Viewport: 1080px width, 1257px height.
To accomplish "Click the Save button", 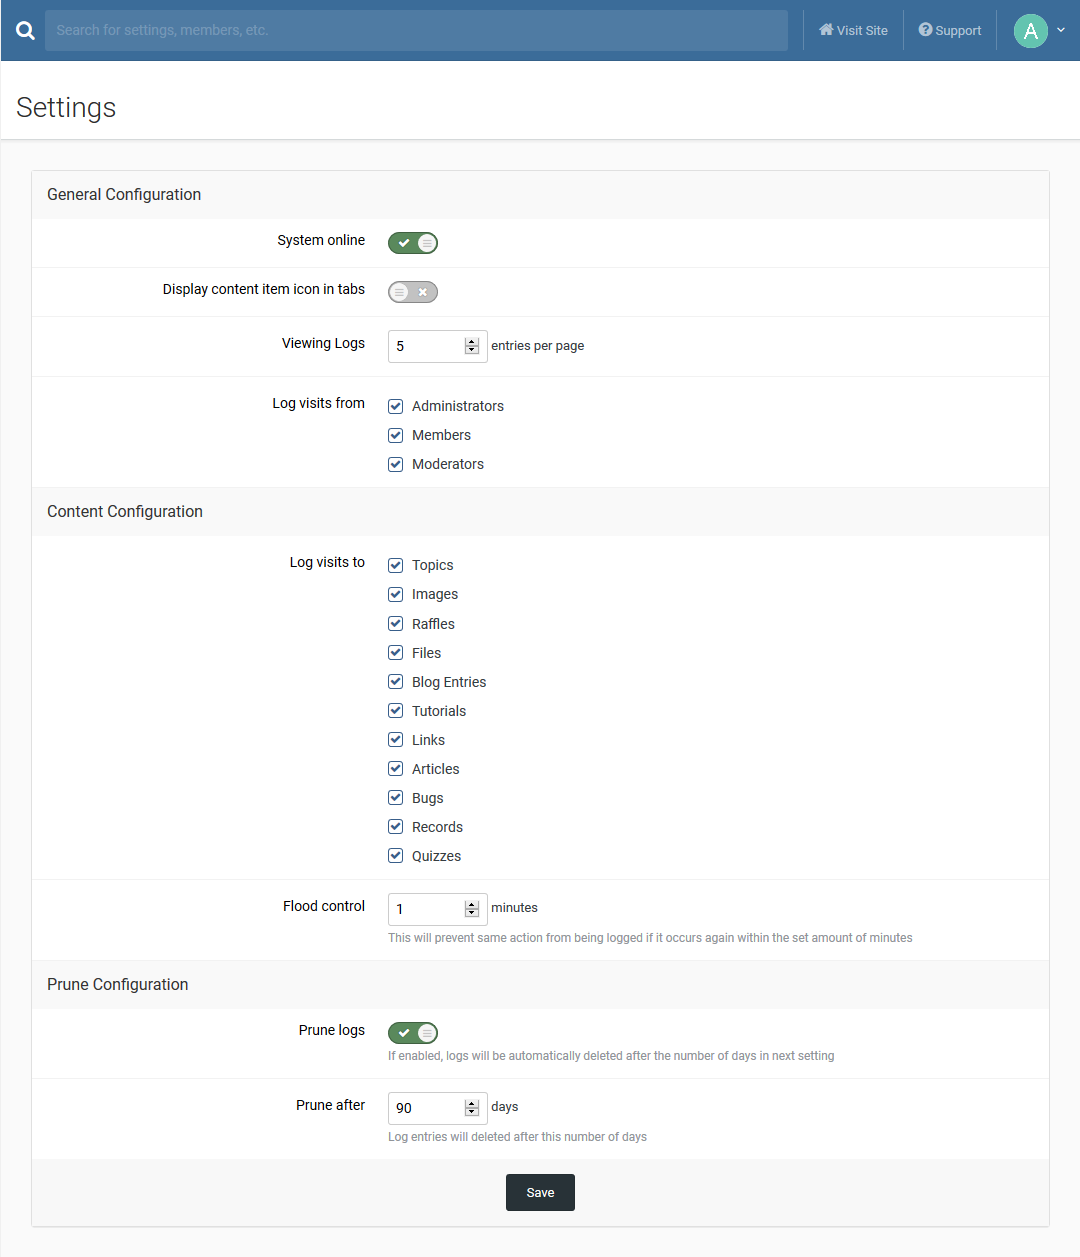I will (540, 1192).
